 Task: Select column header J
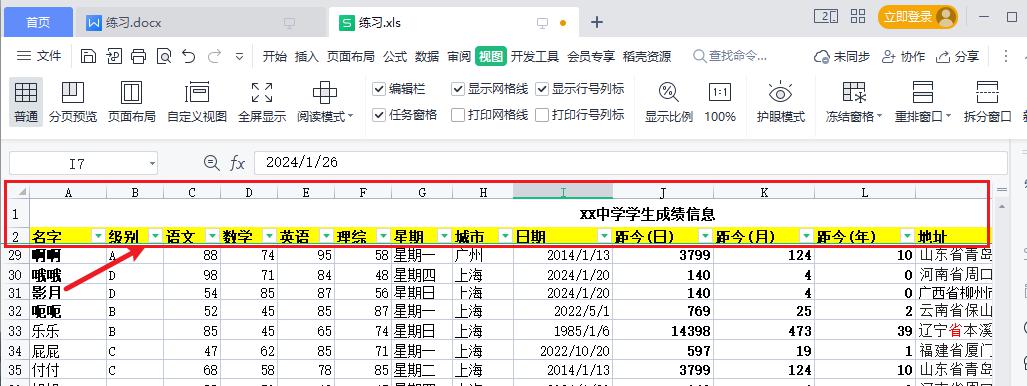point(663,192)
